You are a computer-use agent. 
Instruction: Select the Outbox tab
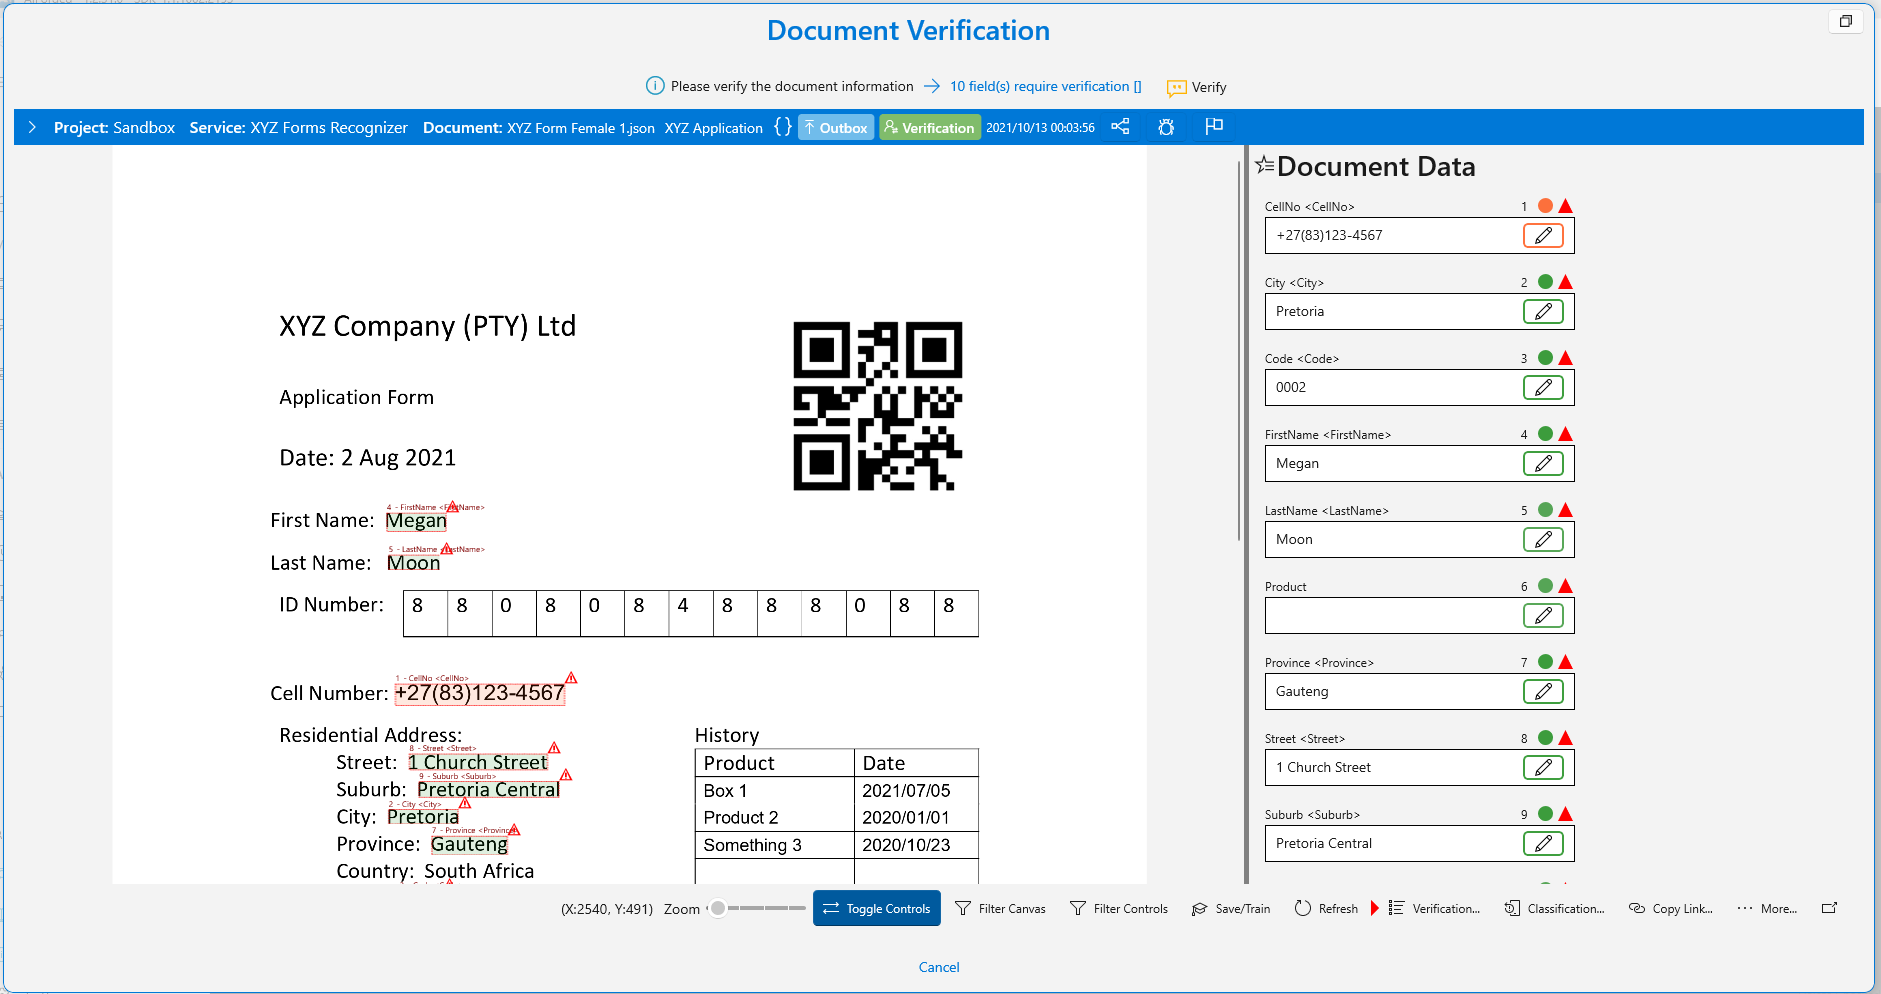click(835, 127)
